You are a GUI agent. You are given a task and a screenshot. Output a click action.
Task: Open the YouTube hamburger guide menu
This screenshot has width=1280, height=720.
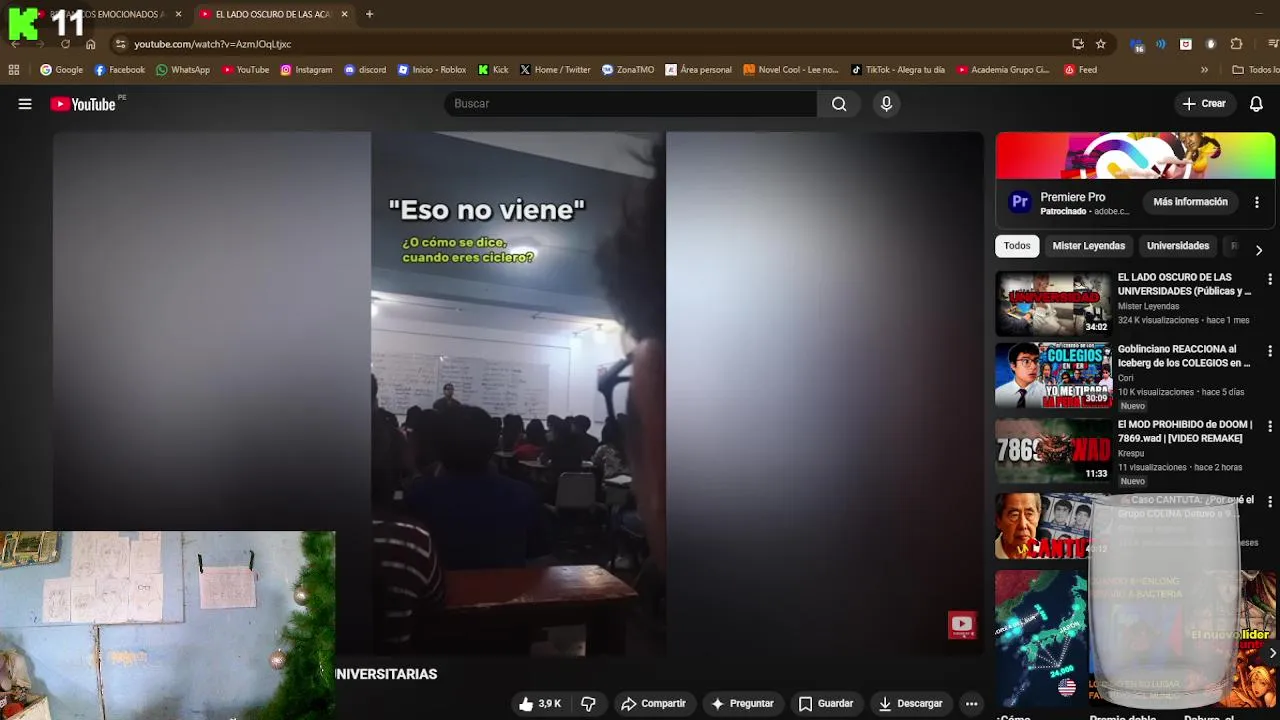coord(25,104)
